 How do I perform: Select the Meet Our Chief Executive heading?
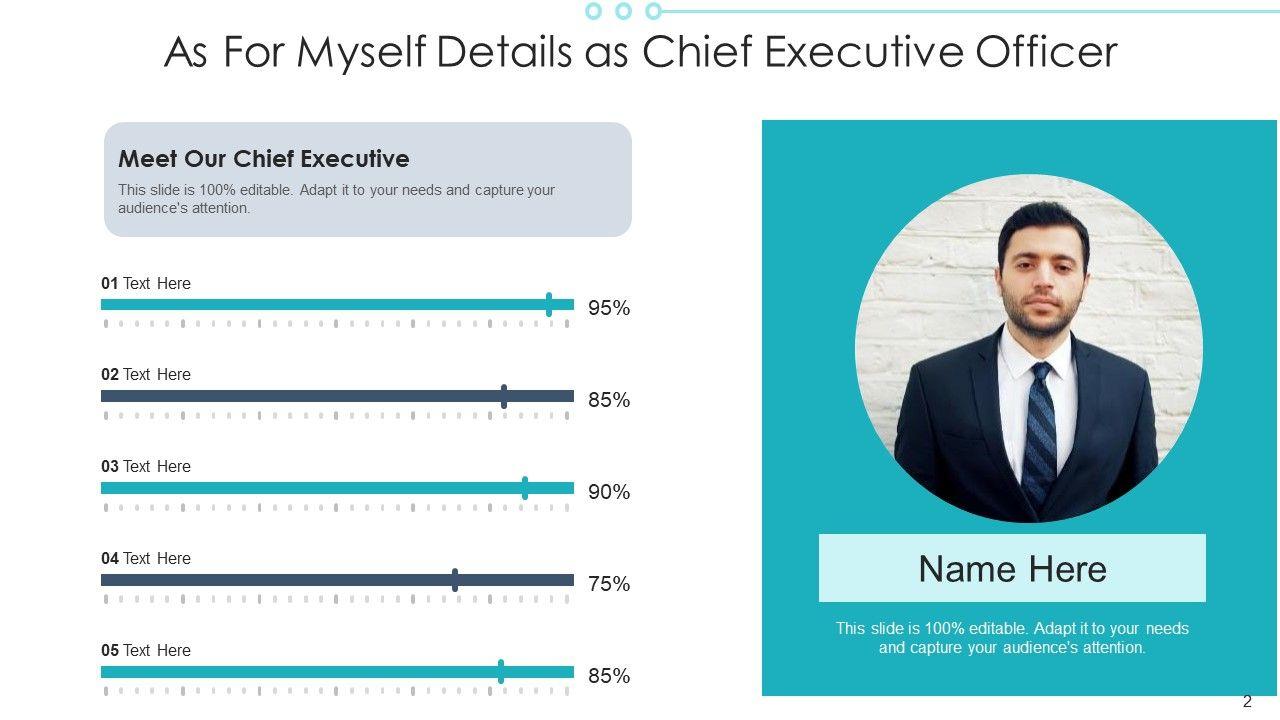264,159
